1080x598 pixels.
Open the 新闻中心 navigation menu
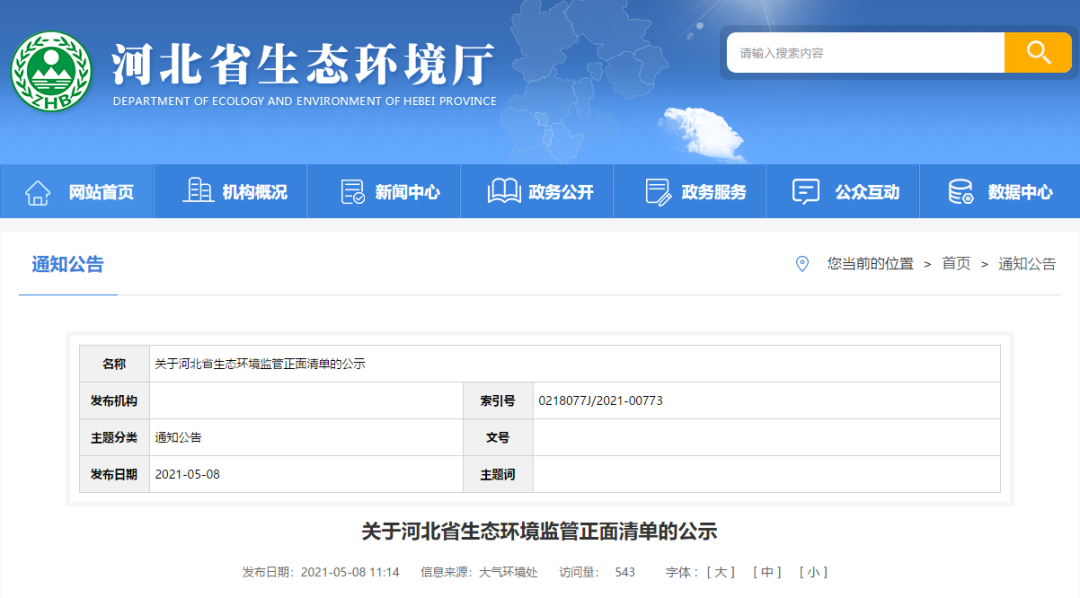point(407,192)
